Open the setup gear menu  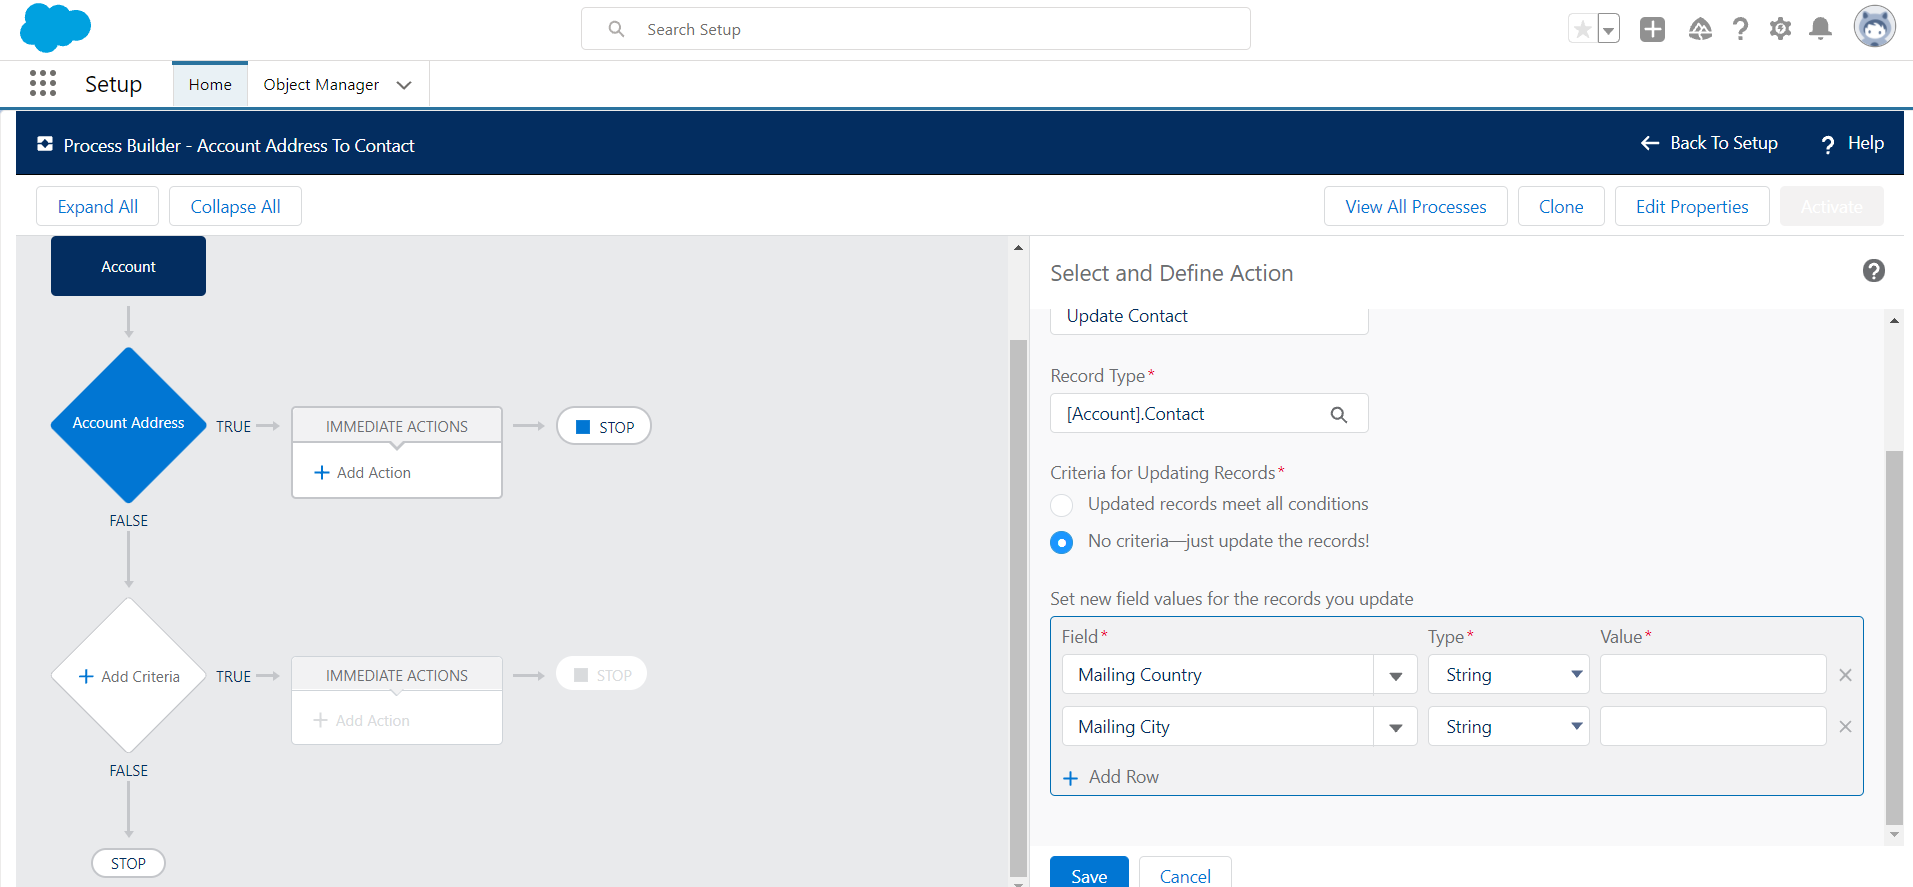(1780, 29)
